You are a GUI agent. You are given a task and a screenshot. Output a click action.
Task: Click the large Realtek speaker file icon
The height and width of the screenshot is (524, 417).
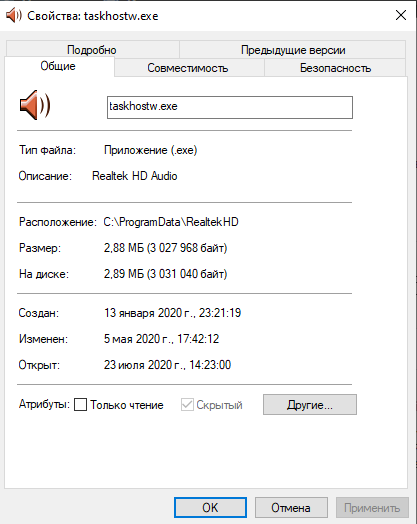35,105
